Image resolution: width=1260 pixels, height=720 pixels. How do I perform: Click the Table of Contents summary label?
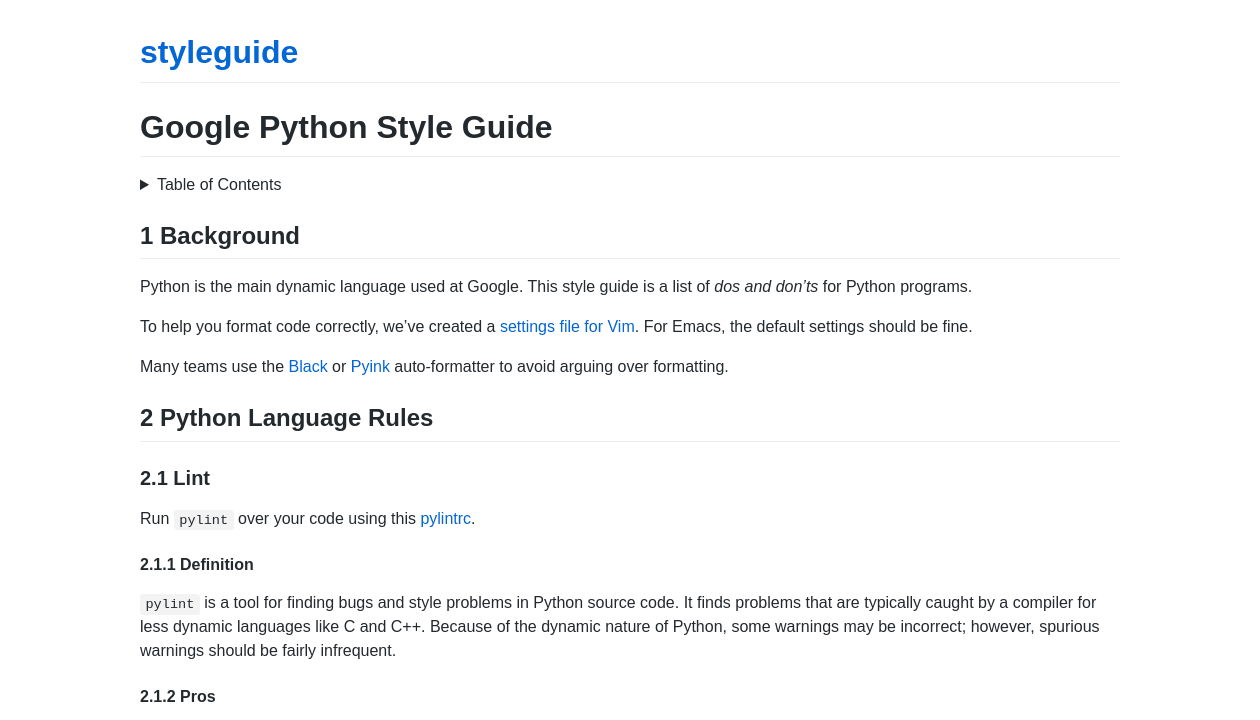[x=219, y=185]
